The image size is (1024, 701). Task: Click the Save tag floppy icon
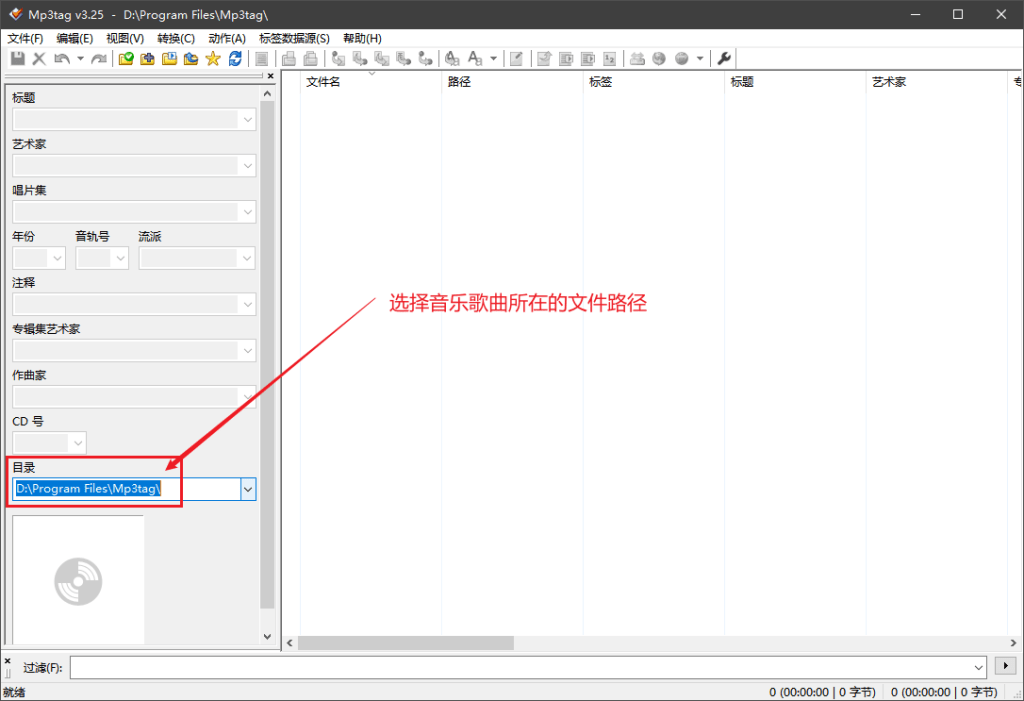[x=18, y=59]
